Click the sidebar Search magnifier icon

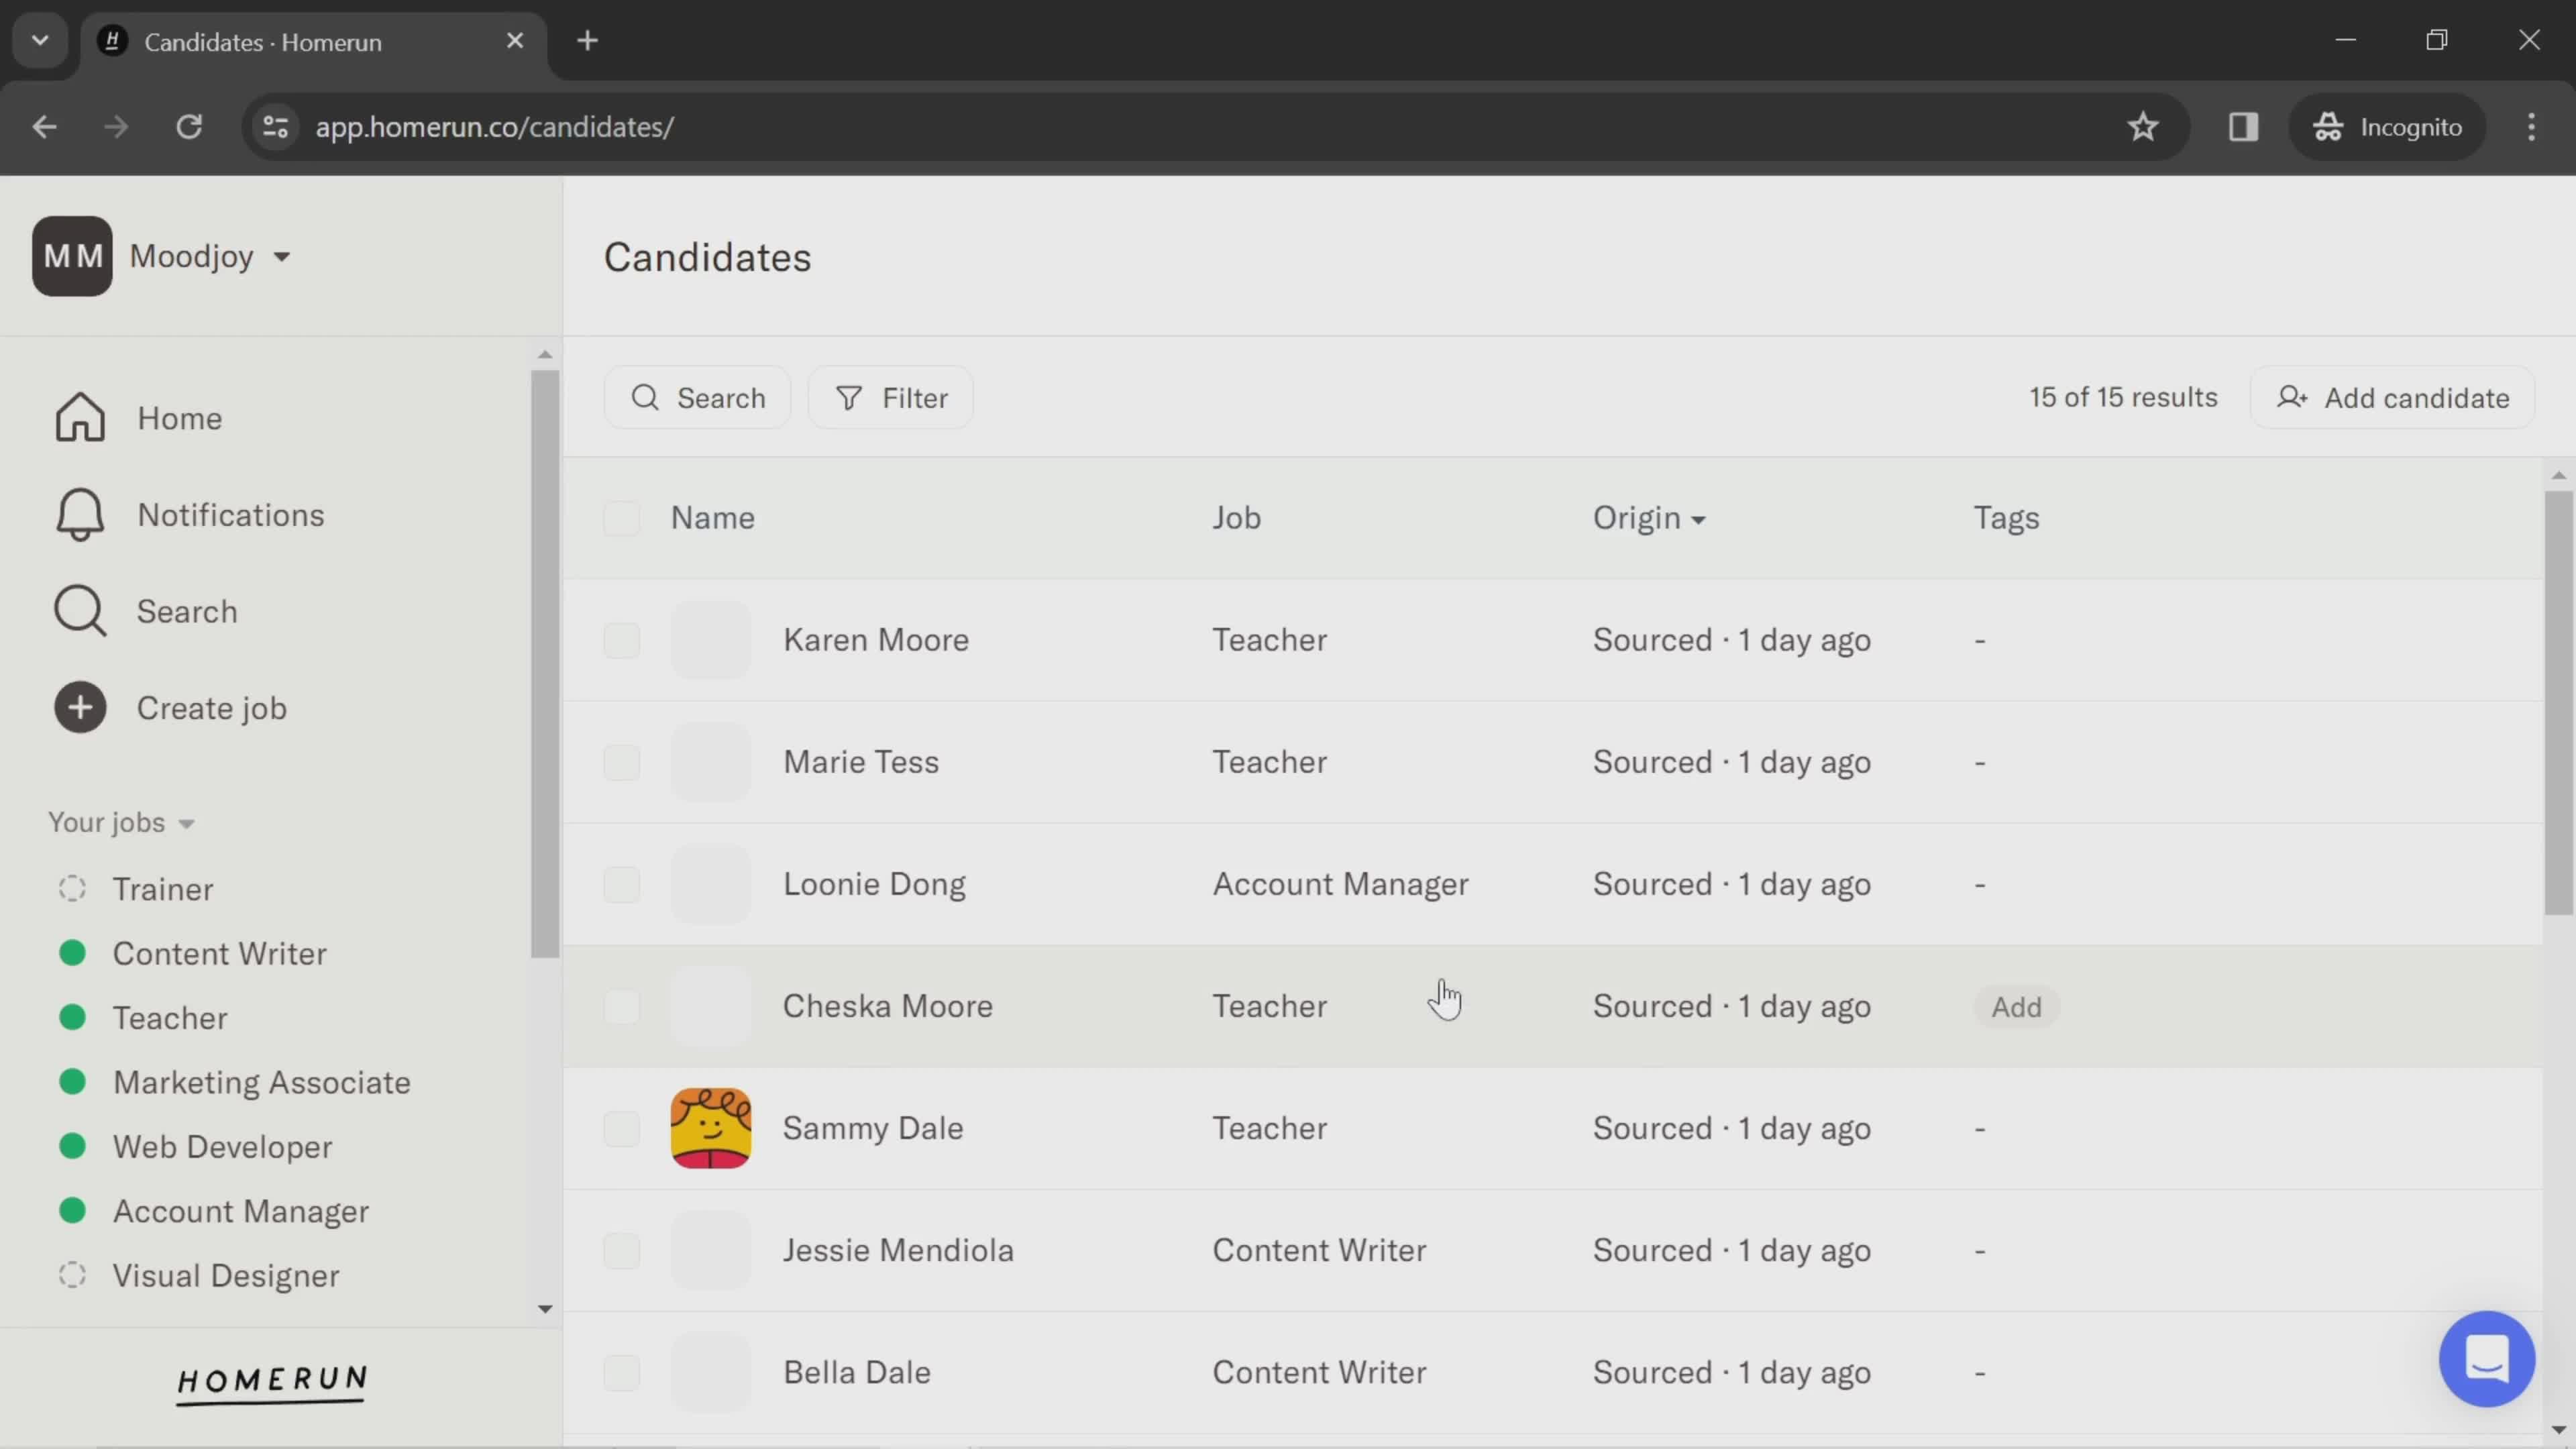tap(80, 611)
